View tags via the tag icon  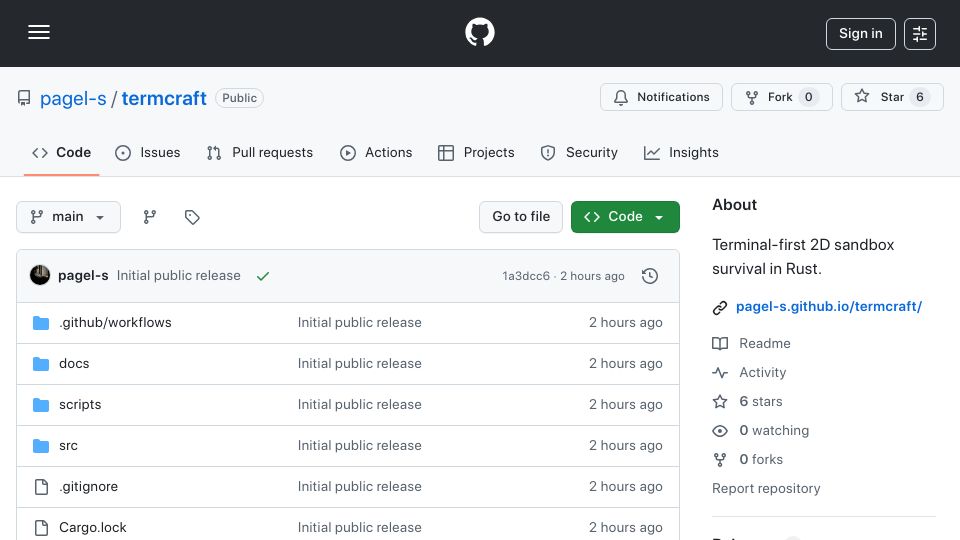(x=192, y=217)
